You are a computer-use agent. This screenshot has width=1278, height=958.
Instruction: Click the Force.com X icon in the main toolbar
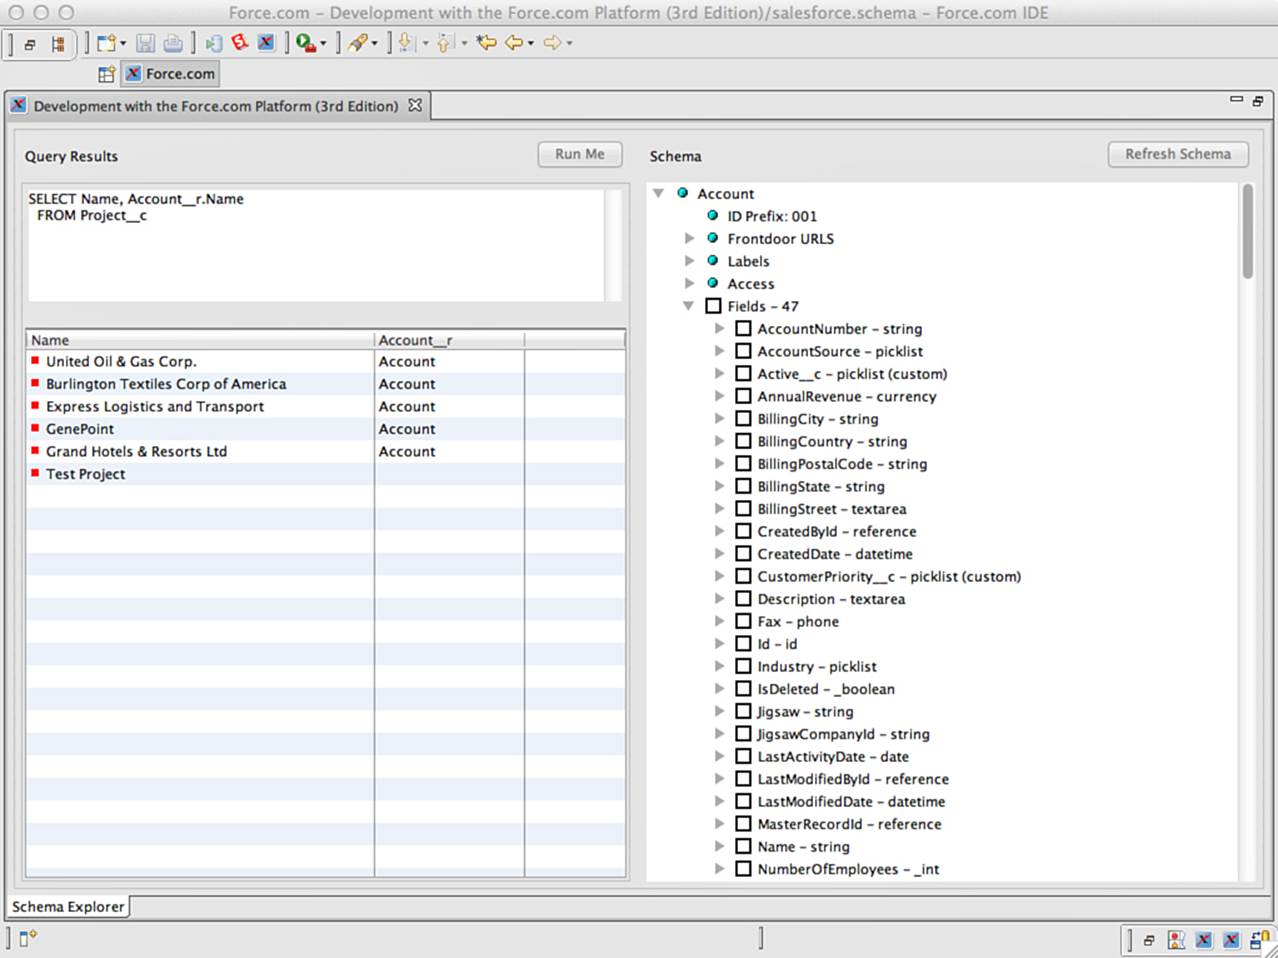pyautogui.click(x=266, y=42)
